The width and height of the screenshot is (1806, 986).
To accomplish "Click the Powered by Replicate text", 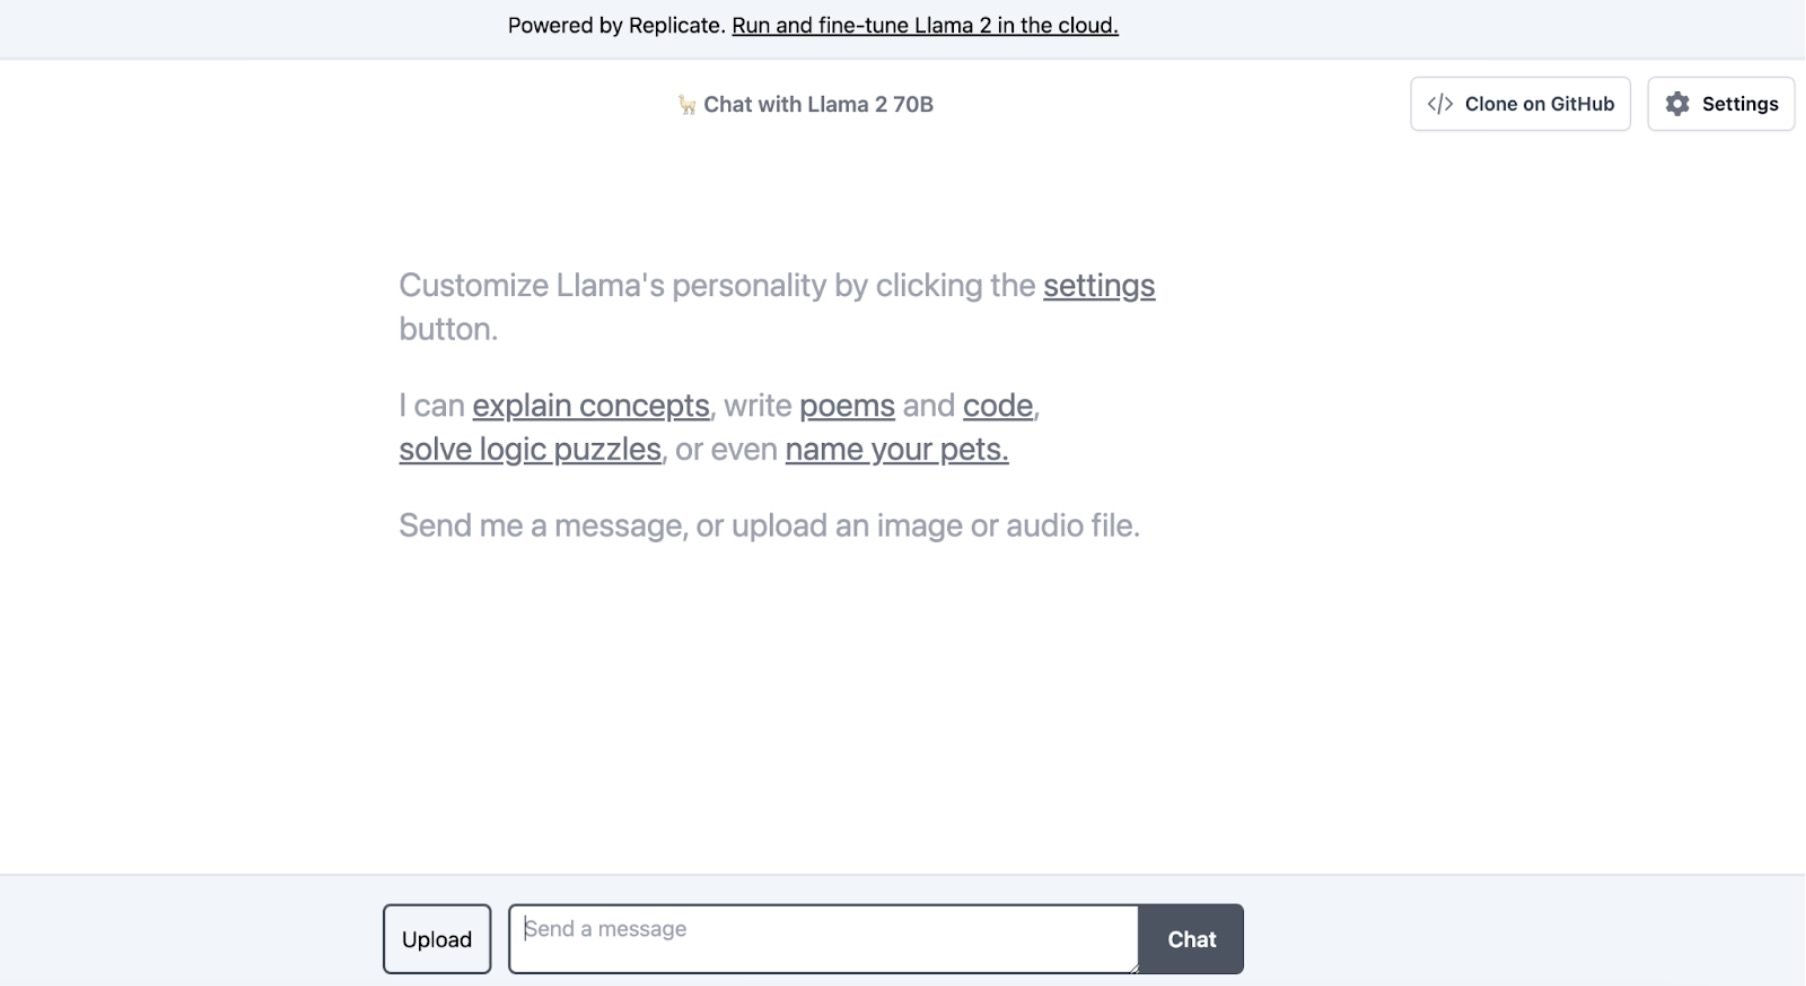I will pos(617,26).
